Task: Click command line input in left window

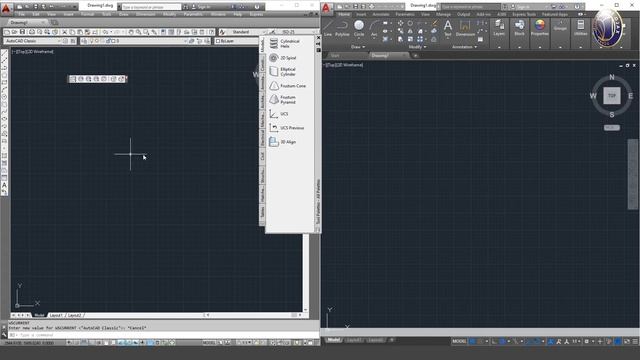Action: point(163,335)
